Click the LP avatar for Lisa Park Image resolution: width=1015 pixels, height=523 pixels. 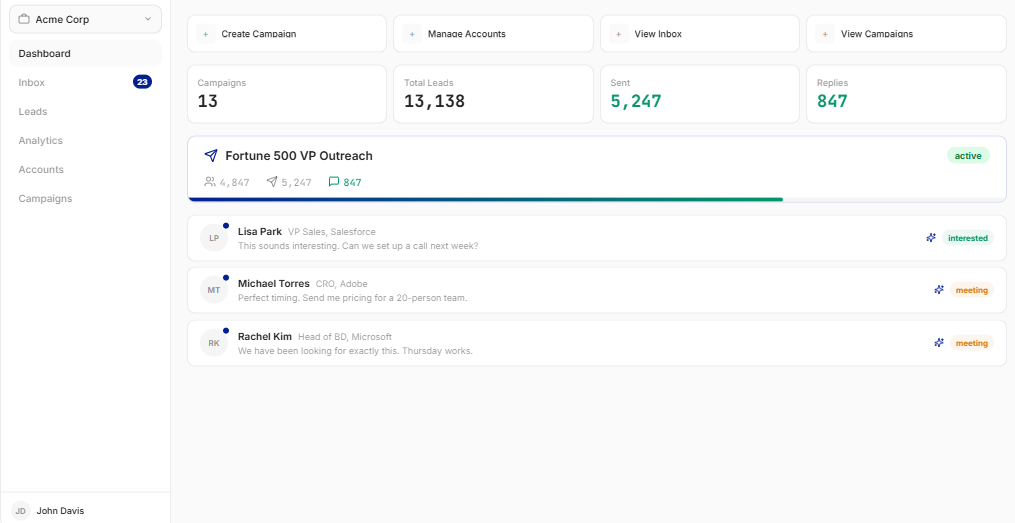(214, 238)
